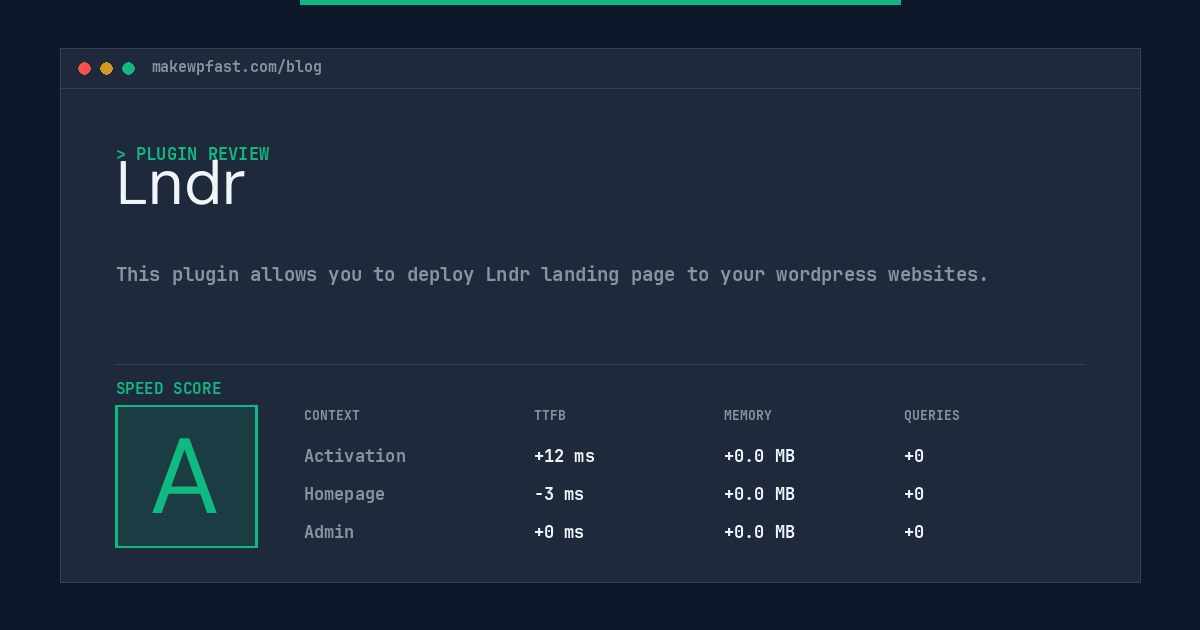Click the MEMORY column header
1200x630 pixels.
(x=748, y=416)
